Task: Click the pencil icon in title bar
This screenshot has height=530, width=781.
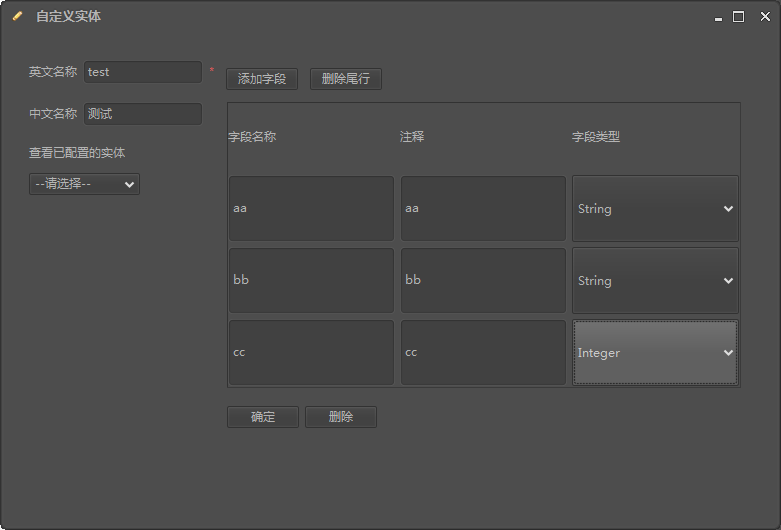Action: 17,16
